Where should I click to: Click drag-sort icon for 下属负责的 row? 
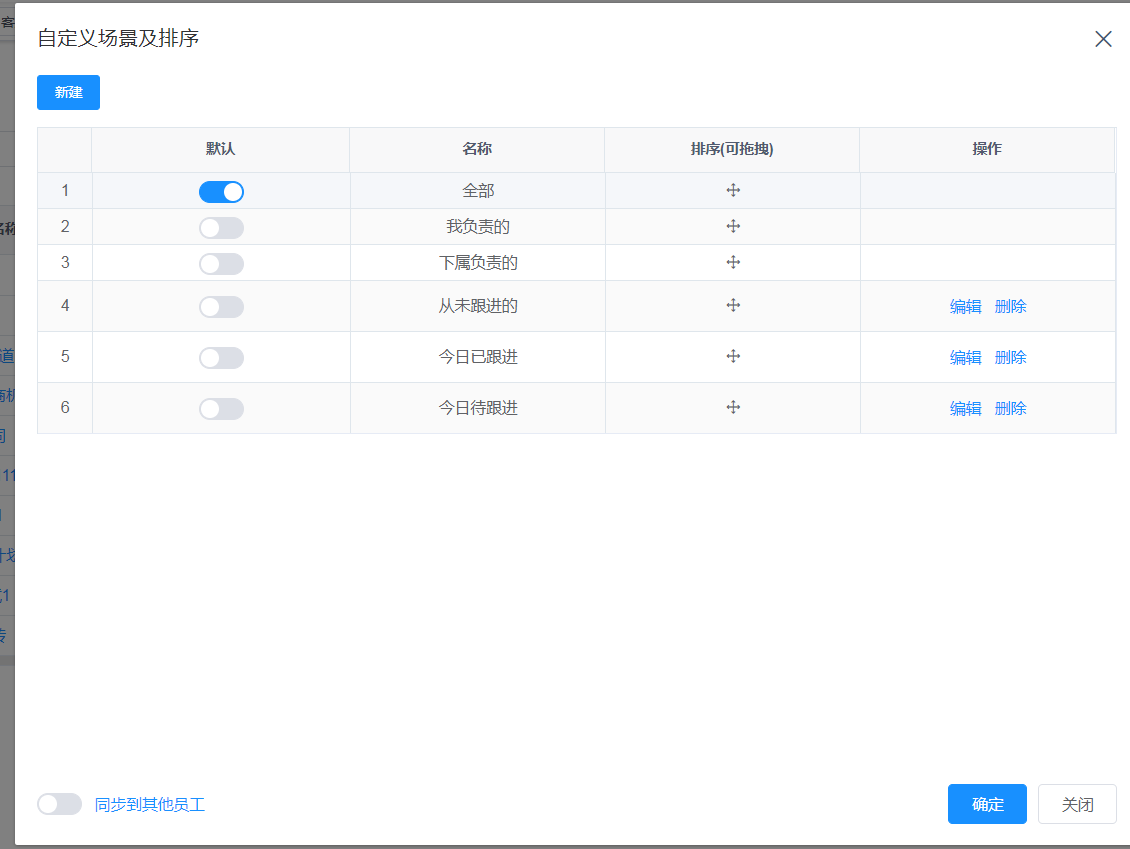pos(733,263)
